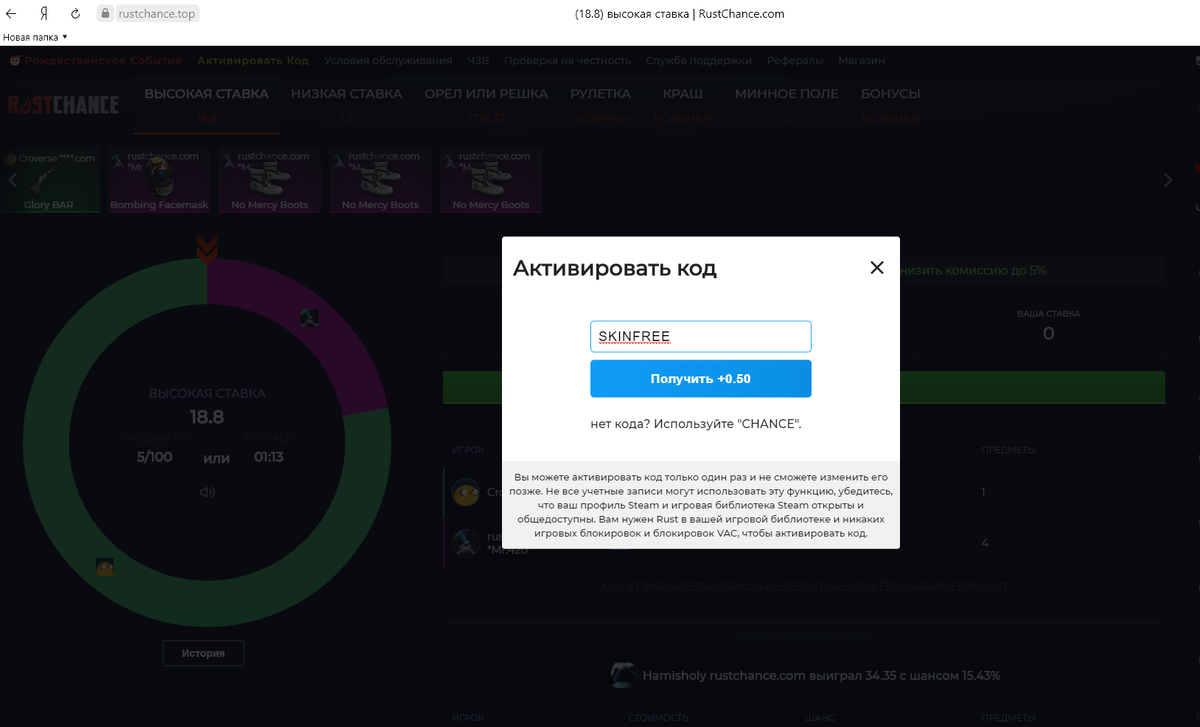Open the Новая папка bookmarks folder dropdown

click(x=35, y=37)
